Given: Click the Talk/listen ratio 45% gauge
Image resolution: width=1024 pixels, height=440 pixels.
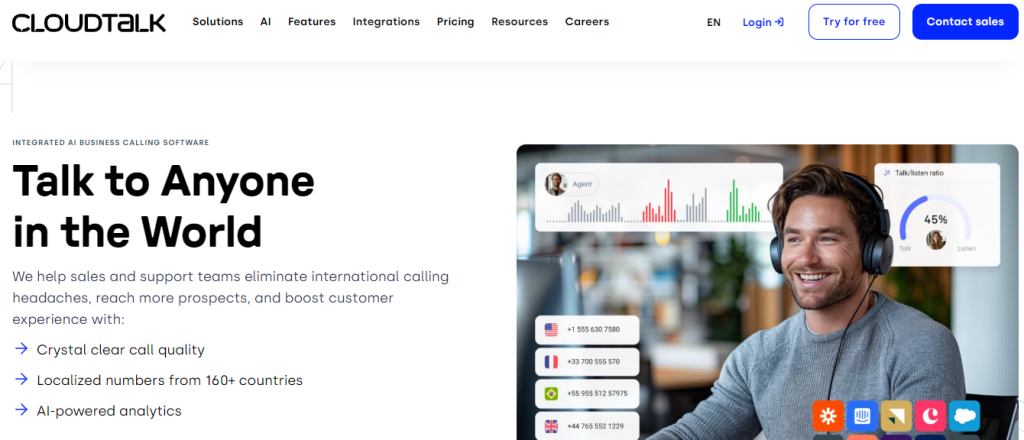Looking at the screenshot, I should [x=935, y=222].
